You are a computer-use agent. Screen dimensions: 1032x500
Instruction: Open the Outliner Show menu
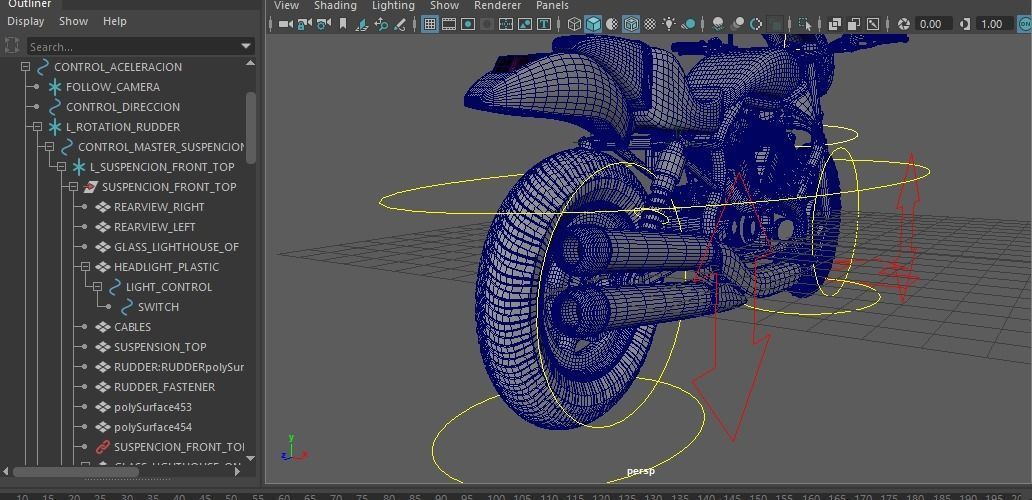pyautogui.click(x=73, y=21)
